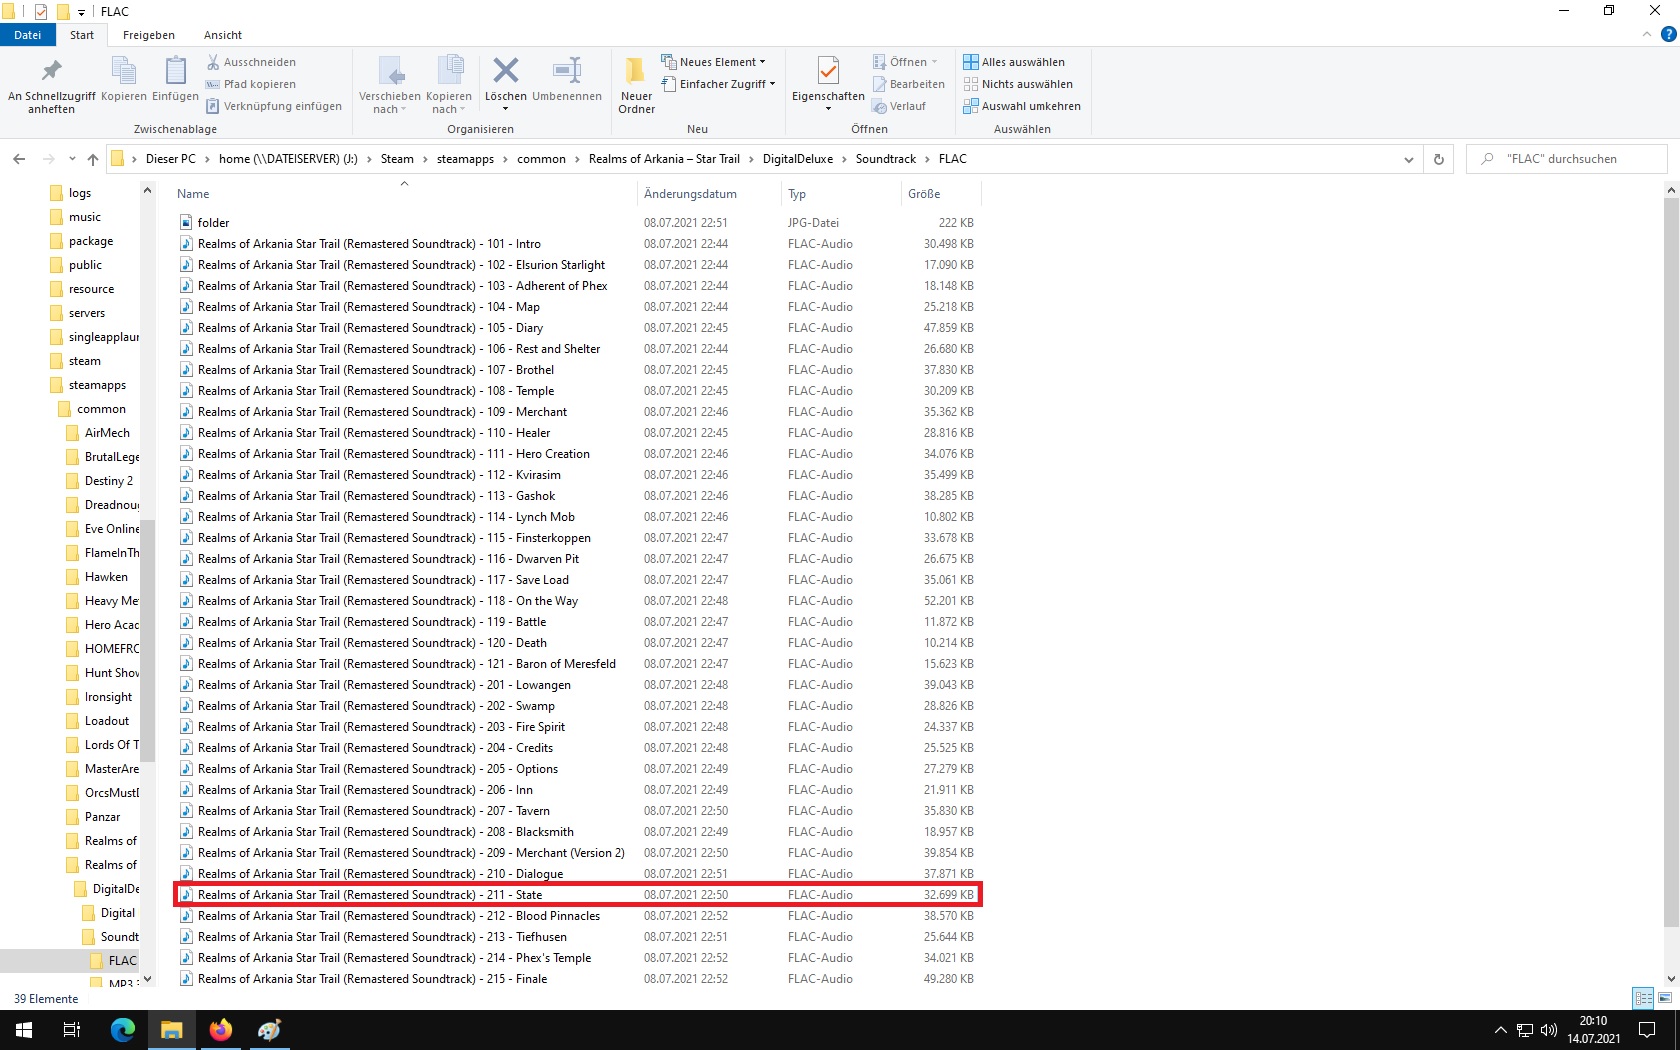Open Kopieren nach menu
Screen dimensions: 1680x1050
(x=449, y=85)
